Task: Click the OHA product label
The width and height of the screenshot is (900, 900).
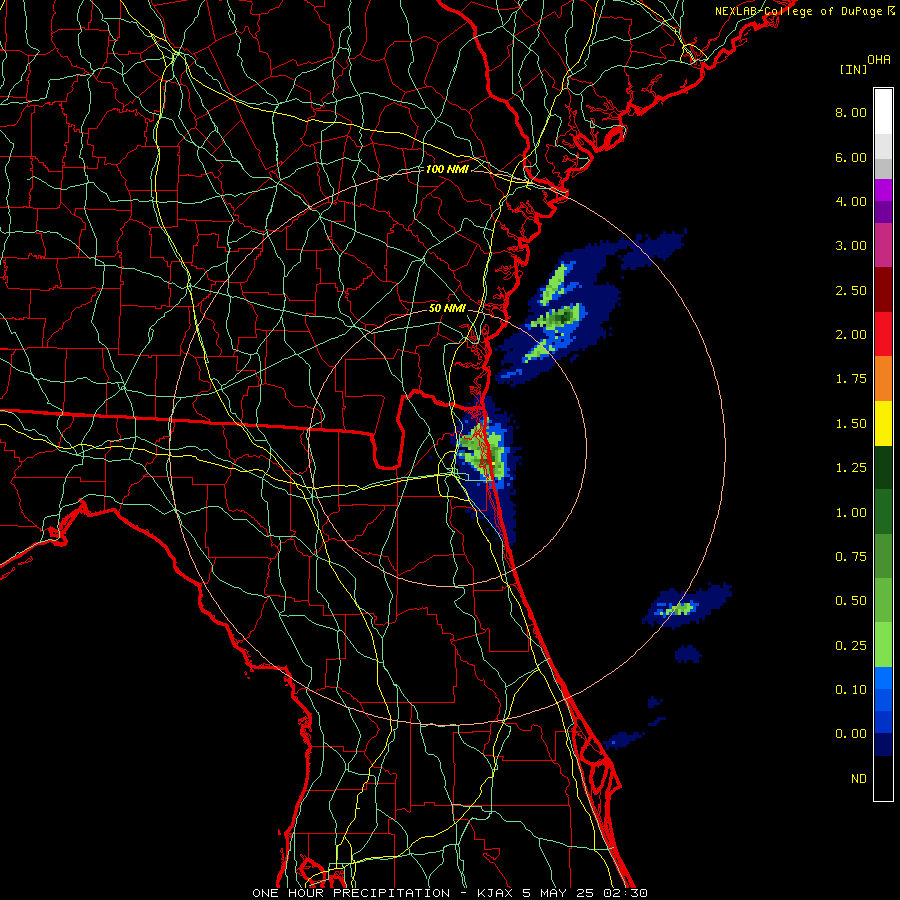Action: (x=879, y=60)
